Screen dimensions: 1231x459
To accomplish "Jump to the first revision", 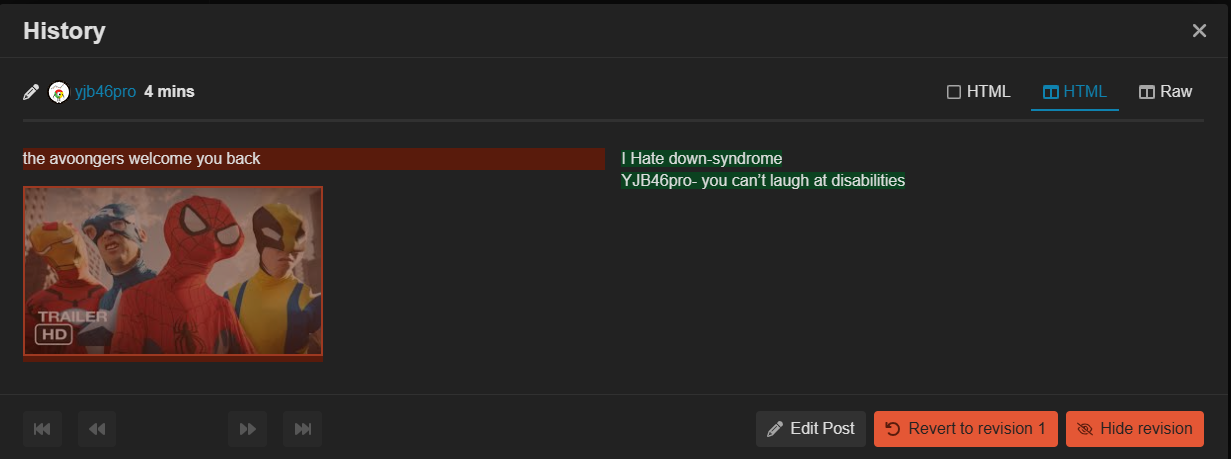I will click(42, 429).
